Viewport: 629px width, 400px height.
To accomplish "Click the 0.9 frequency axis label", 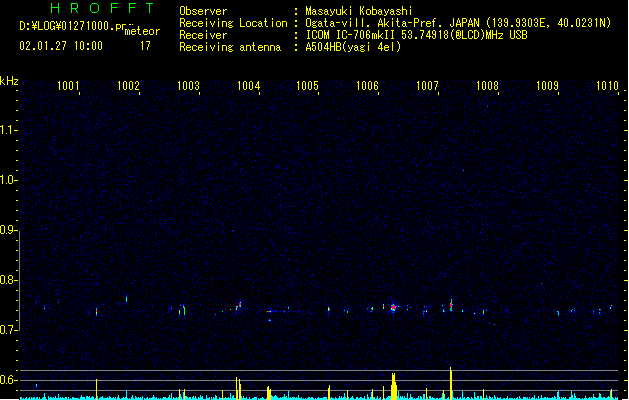I will (x=9, y=230).
